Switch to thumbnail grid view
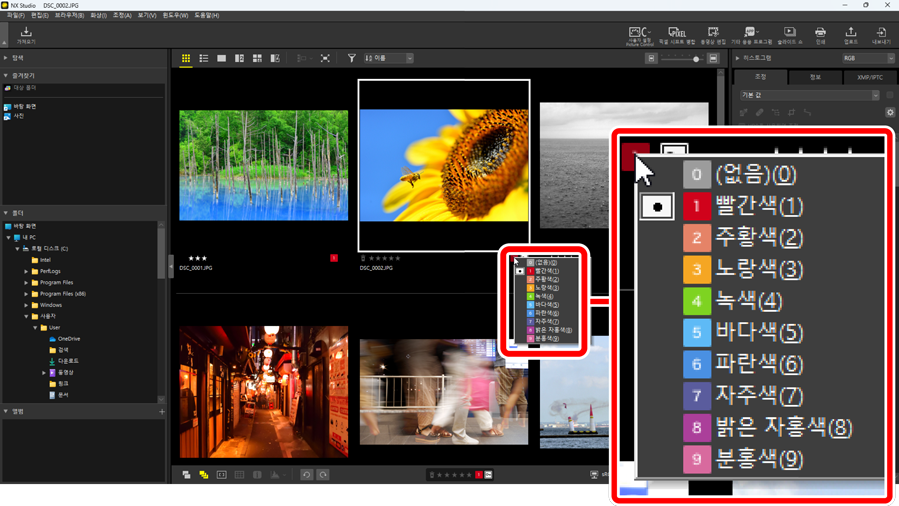Image resolution: width=899 pixels, height=506 pixels. (x=186, y=59)
